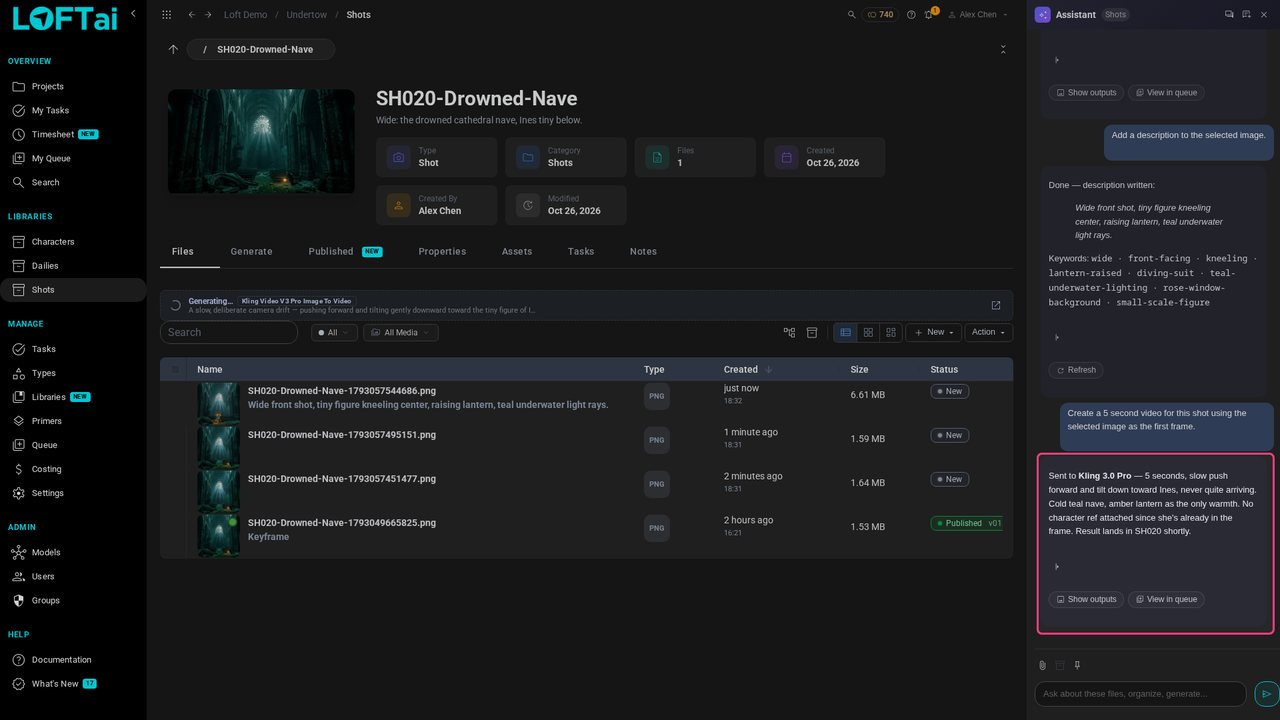This screenshot has height=720, width=1280.
Task: Click Show outputs under Kling message
Action: (1086, 600)
